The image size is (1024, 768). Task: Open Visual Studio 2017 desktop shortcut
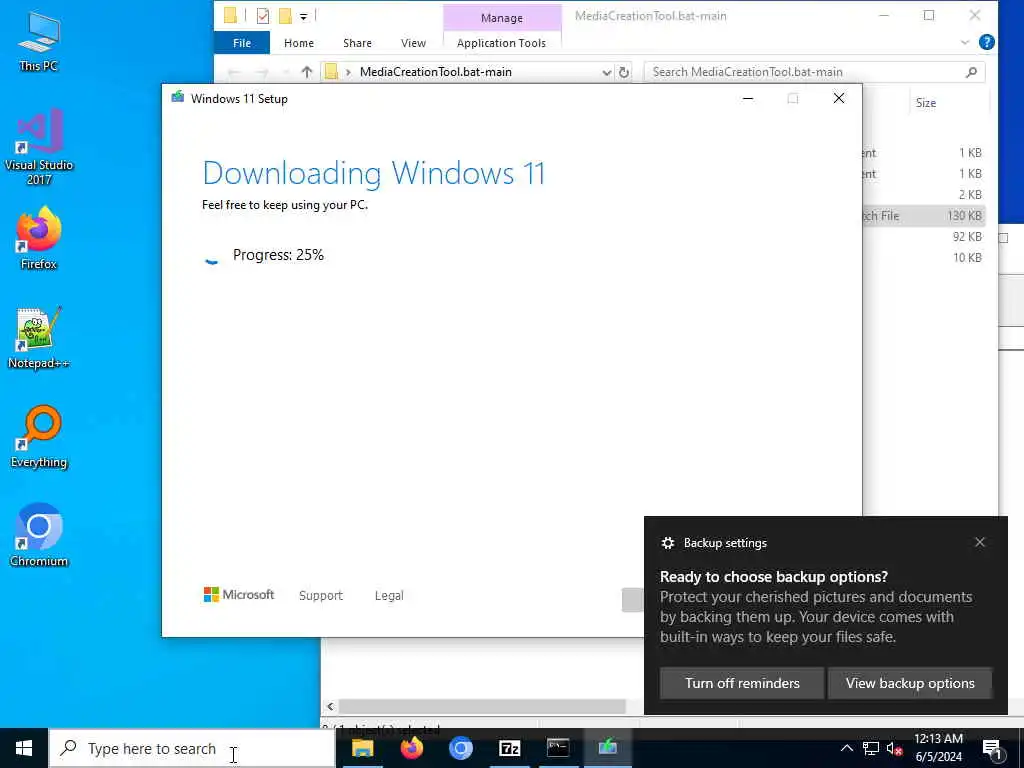(x=39, y=147)
